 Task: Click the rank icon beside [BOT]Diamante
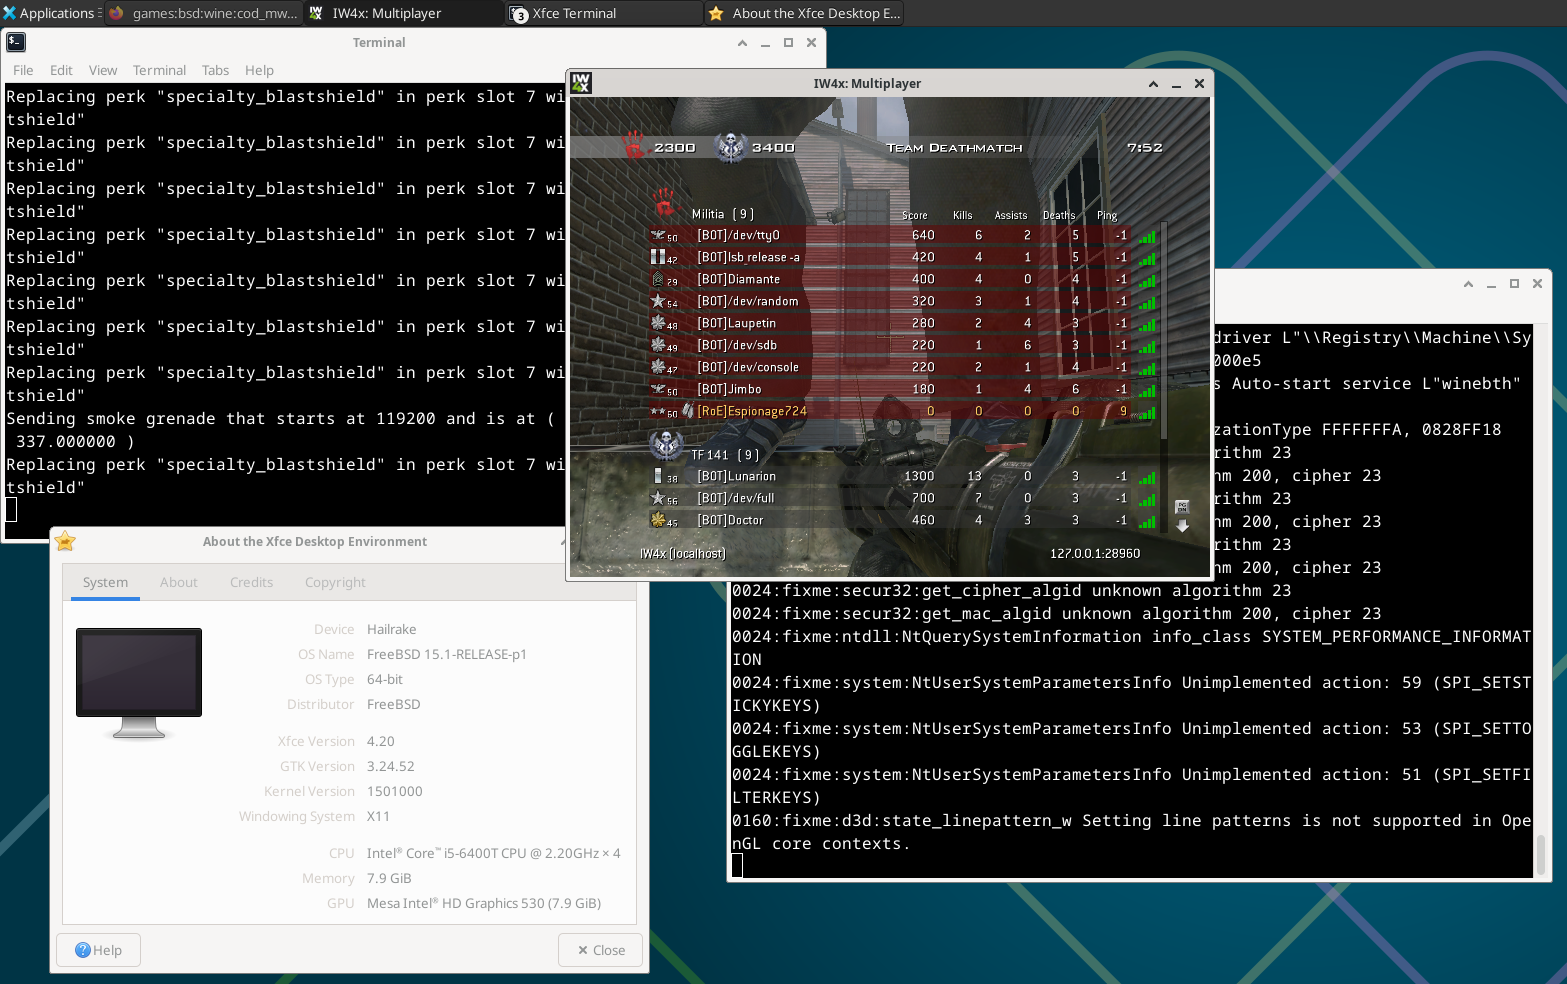point(658,279)
